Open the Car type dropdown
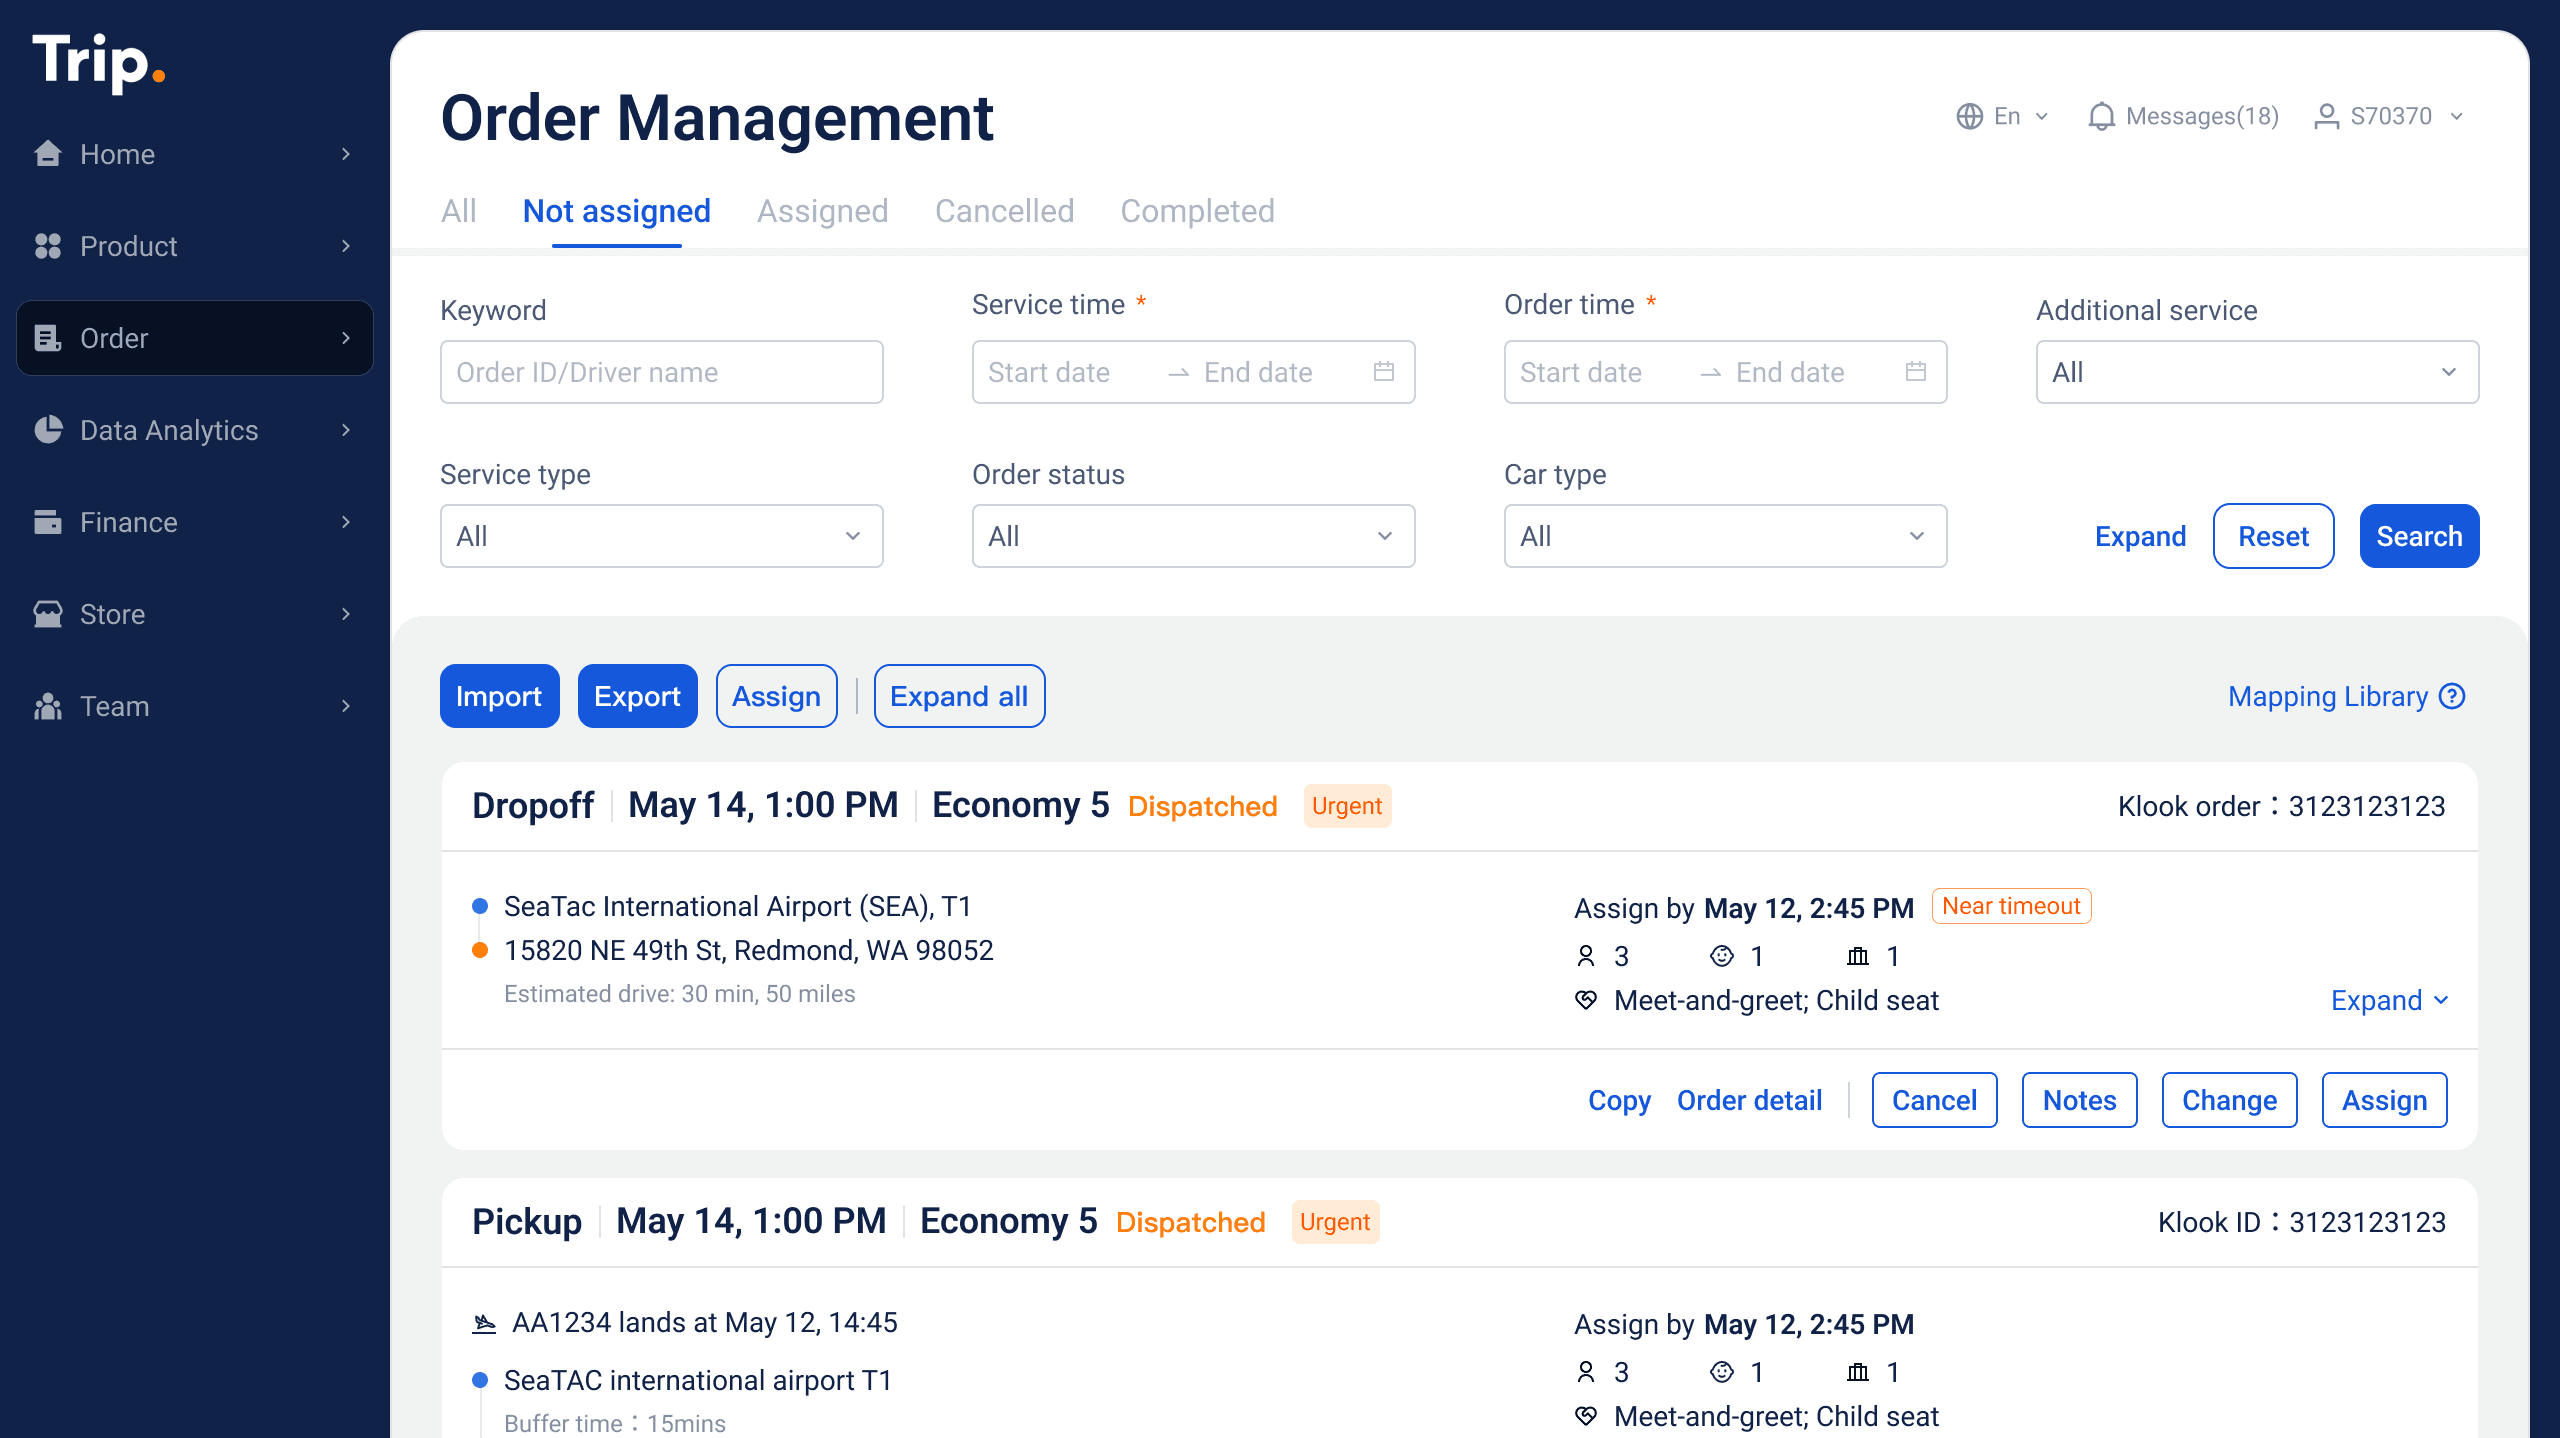The image size is (2560, 1438). pos(1725,536)
